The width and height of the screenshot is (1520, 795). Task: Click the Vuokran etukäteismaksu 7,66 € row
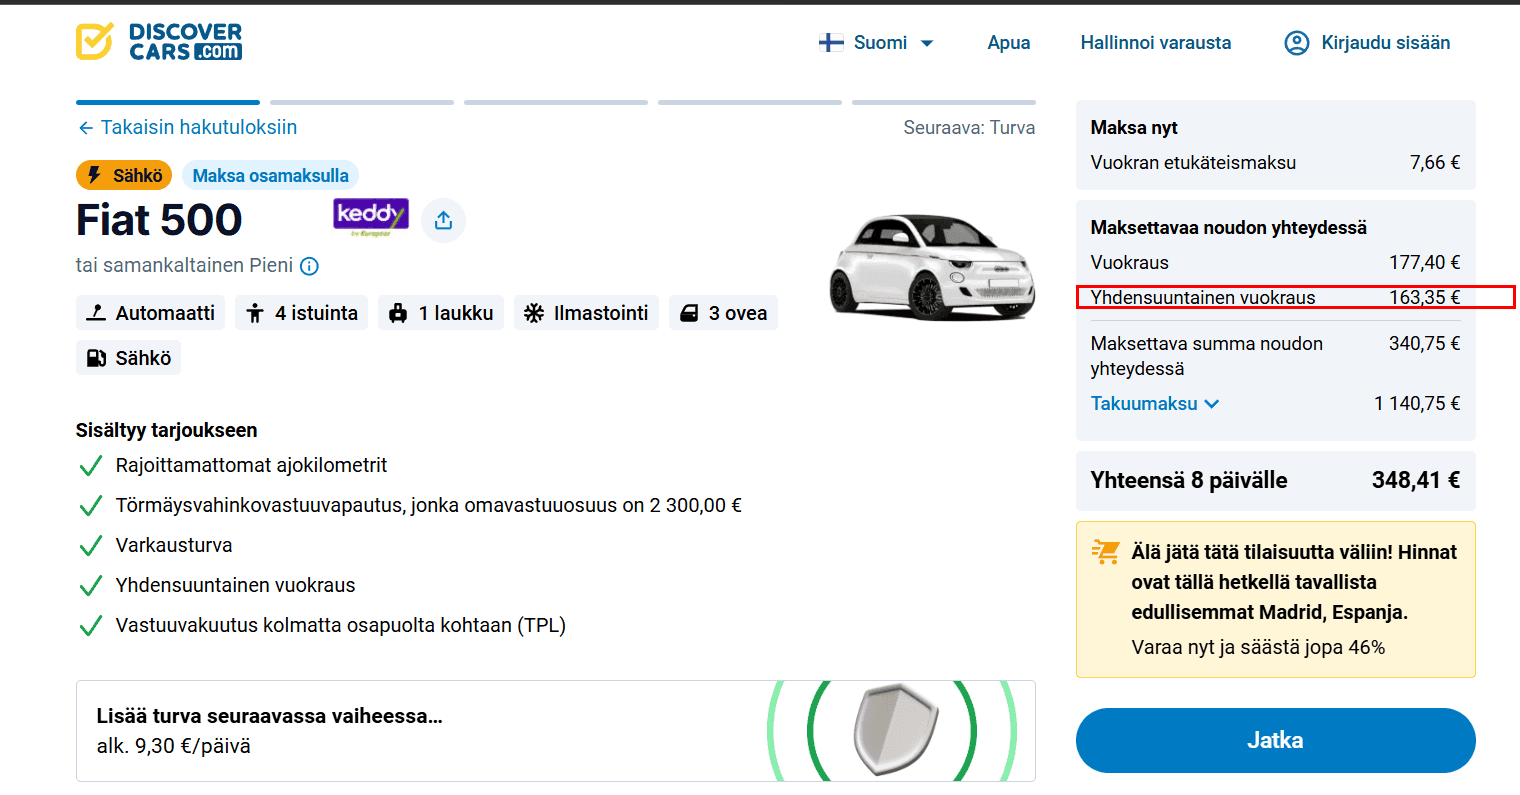pos(1275,162)
